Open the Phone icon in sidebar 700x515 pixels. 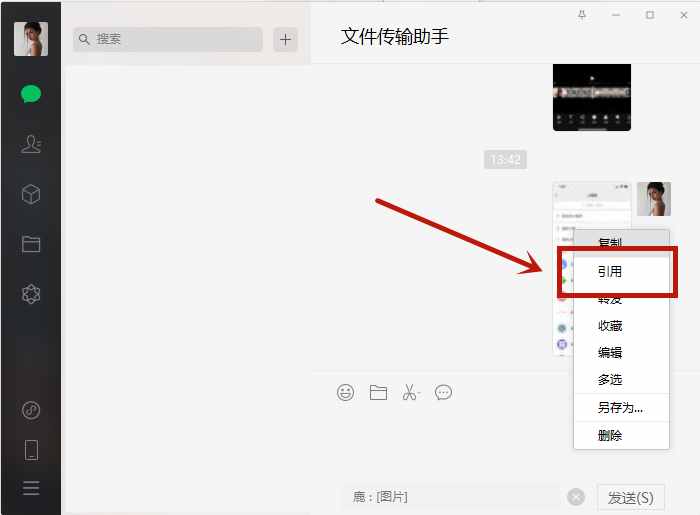pos(31,450)
